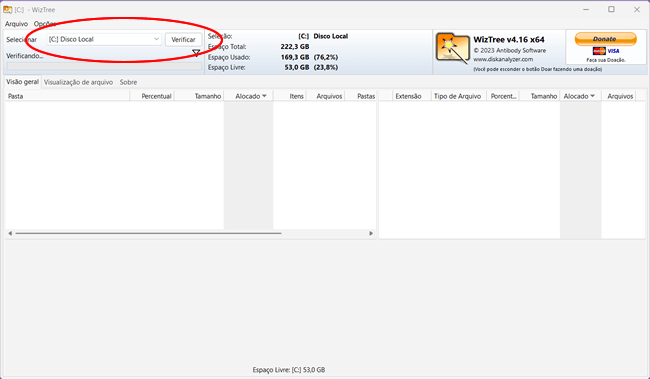Click the sort arrow on right Alocado column
The width and height of the screenshot is (650, 379).
tap(592, 96)
